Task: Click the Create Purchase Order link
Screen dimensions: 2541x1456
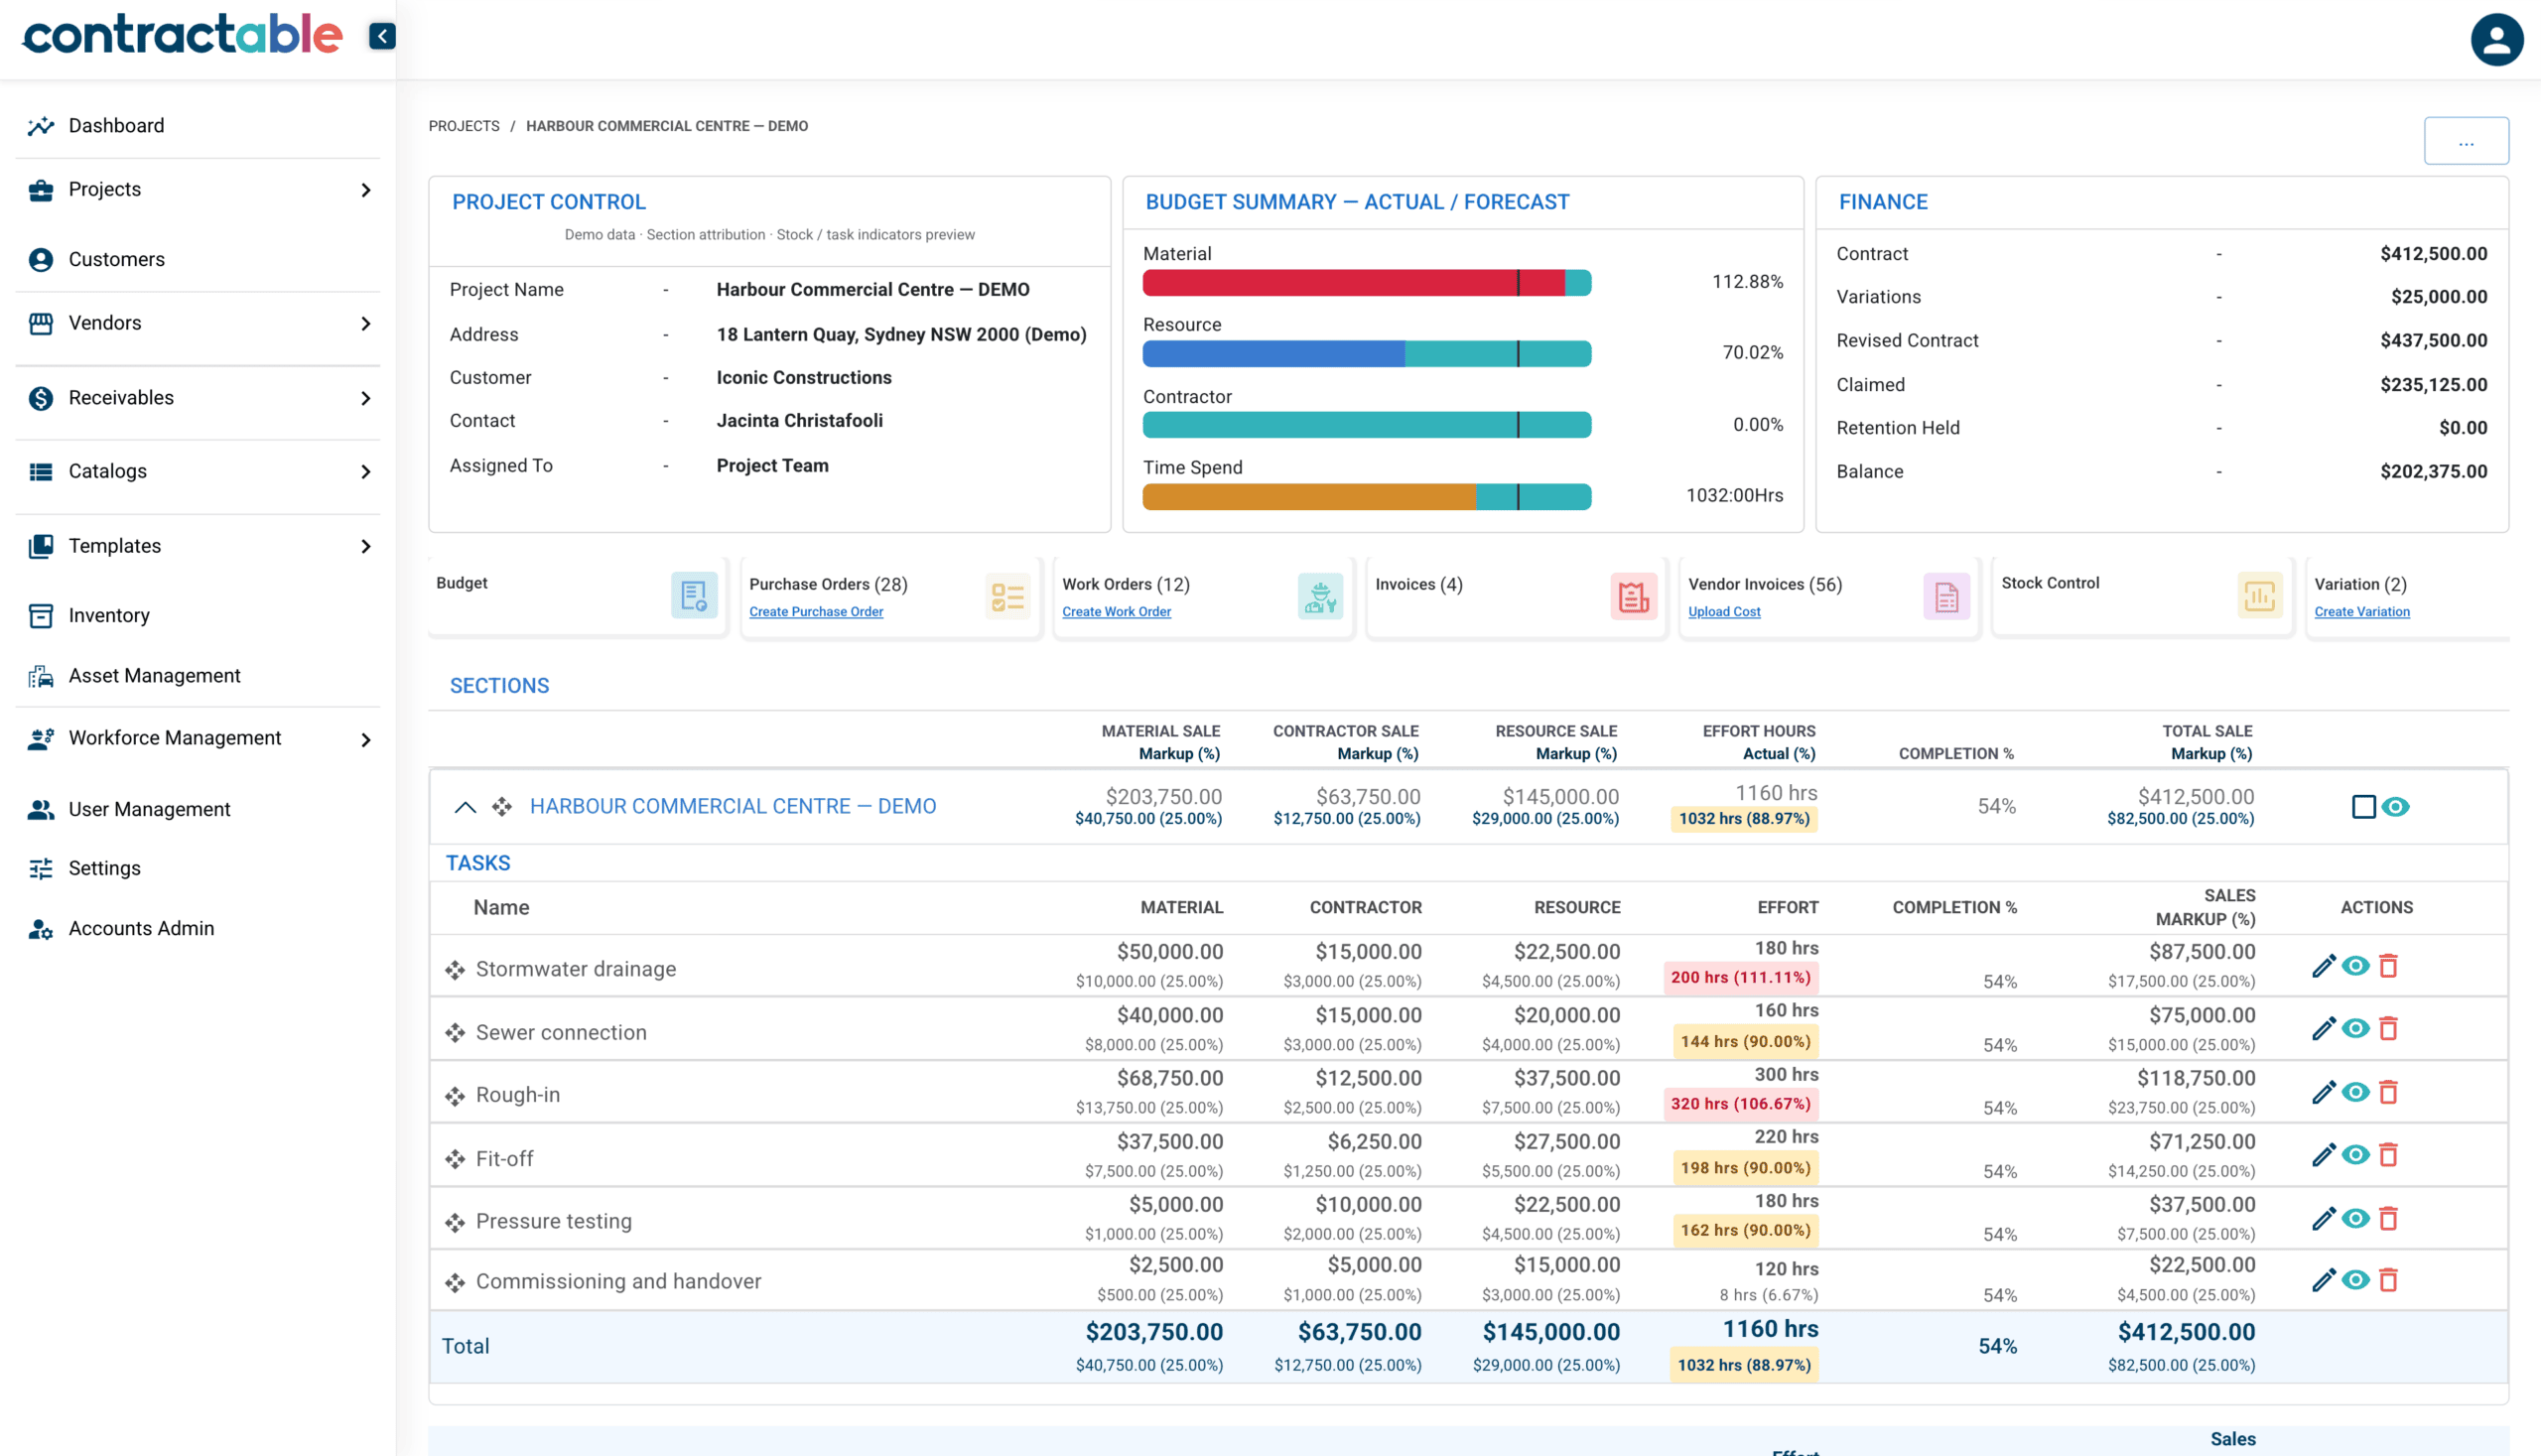Action: [x=816, y=612]
